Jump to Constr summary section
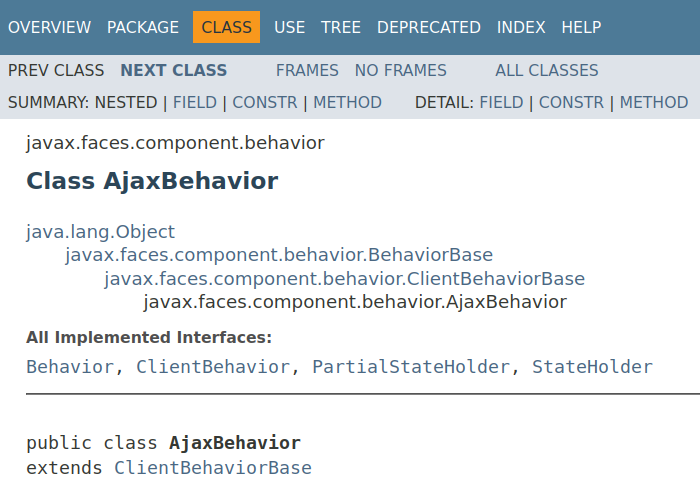 (265, 102)
